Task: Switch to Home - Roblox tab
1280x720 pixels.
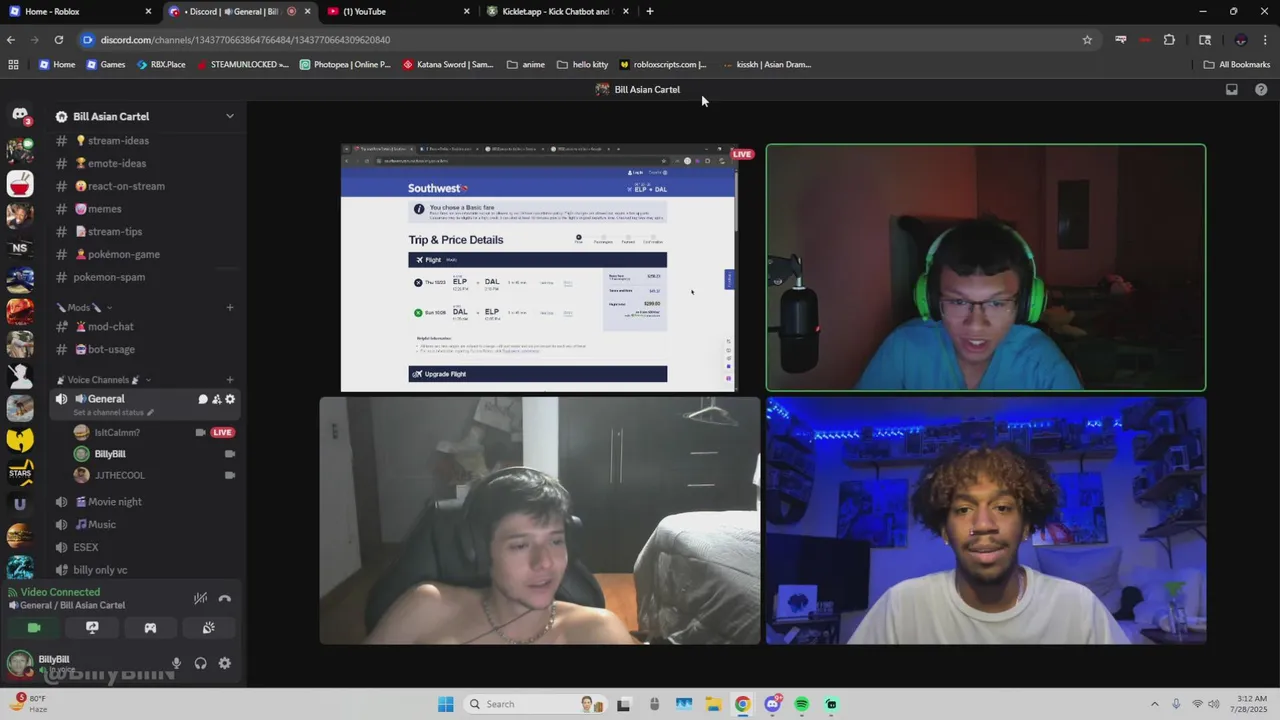Action: (x=80, y=11)
